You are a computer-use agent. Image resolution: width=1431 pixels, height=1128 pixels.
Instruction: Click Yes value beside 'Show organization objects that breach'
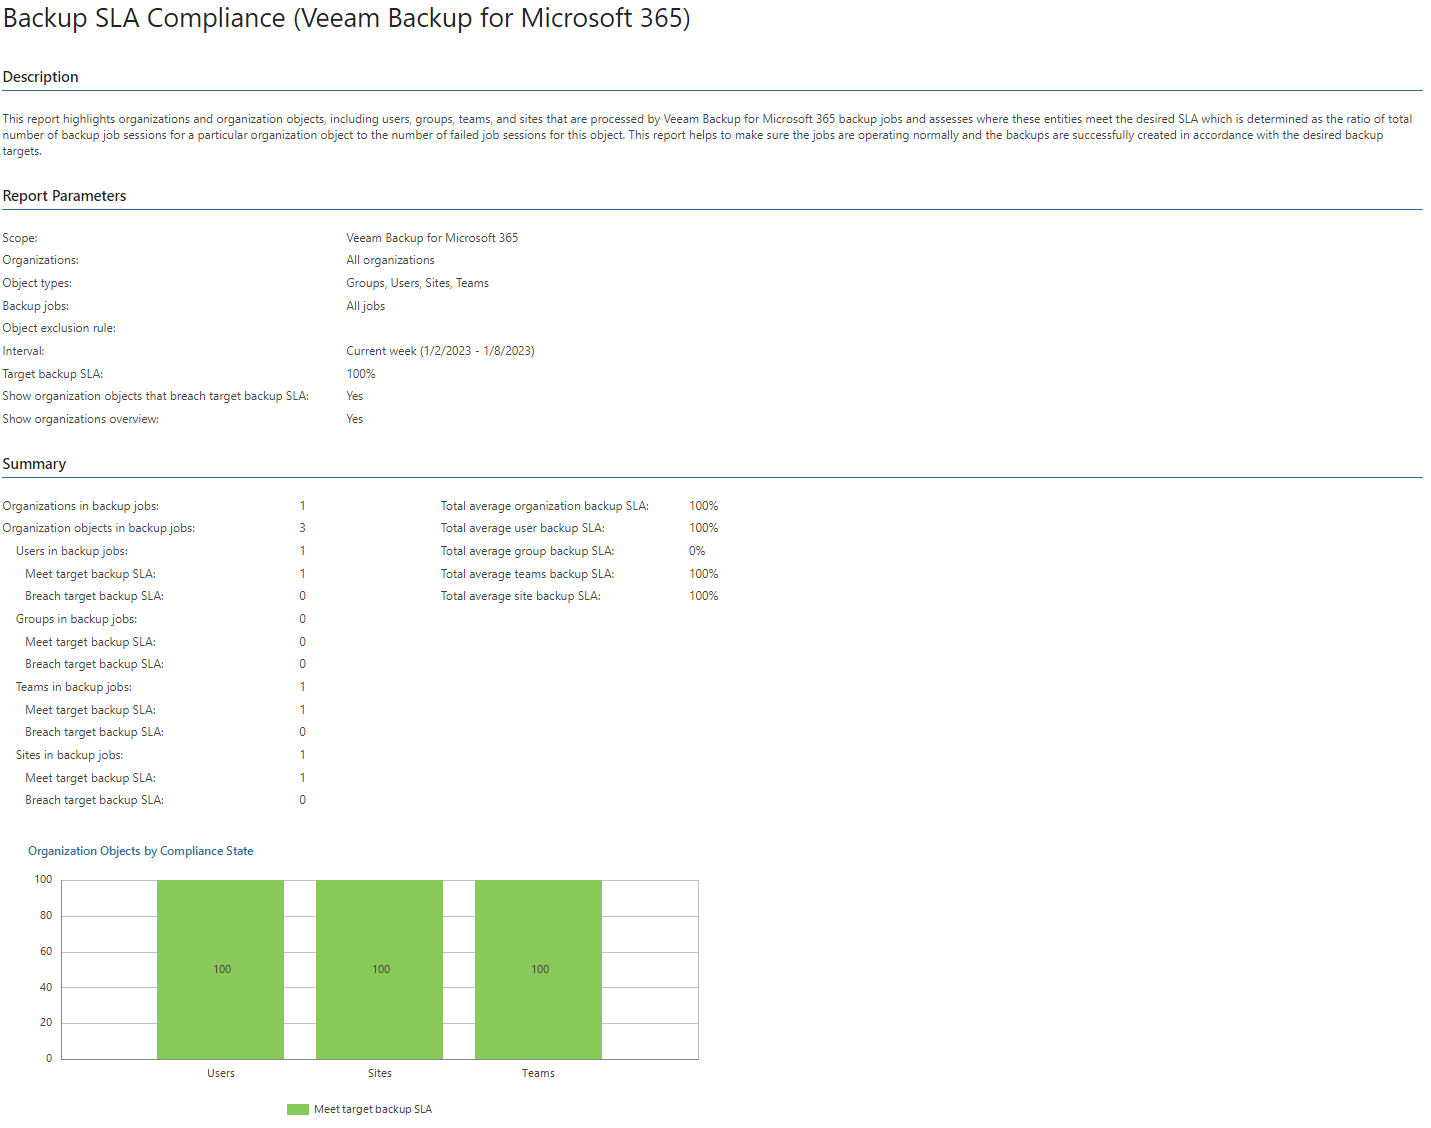[354, 396]
